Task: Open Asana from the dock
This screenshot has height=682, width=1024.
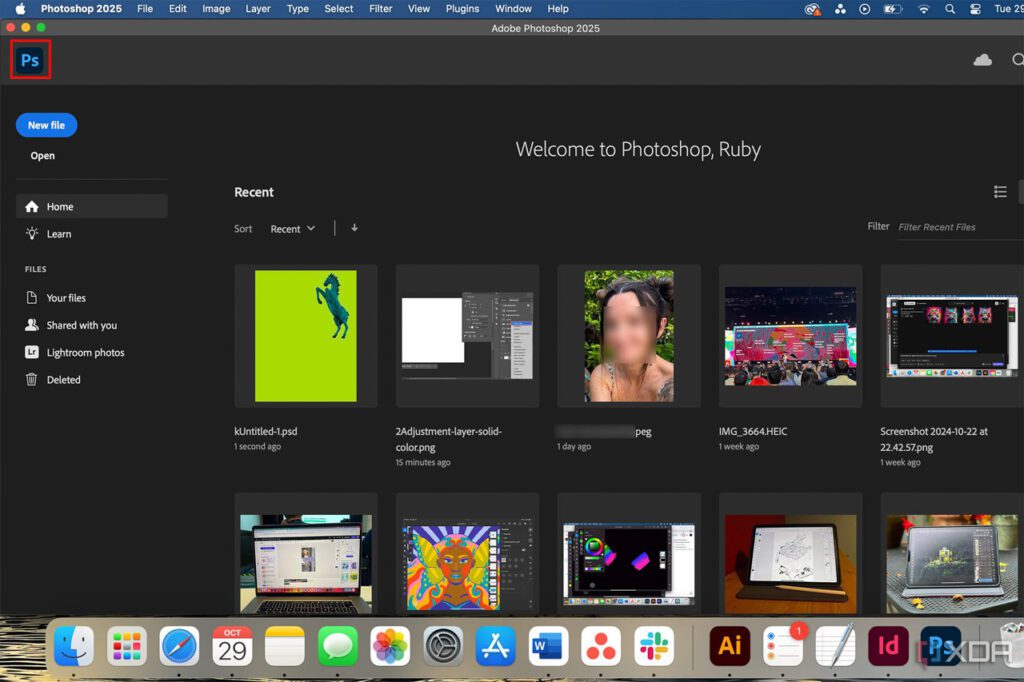Action: [601, 646]
